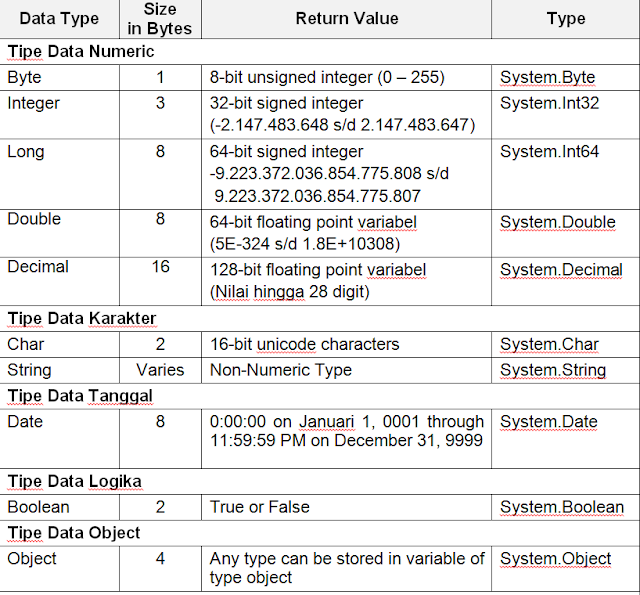Click the True or False cell
640x595 pixels.
(347, 507)
